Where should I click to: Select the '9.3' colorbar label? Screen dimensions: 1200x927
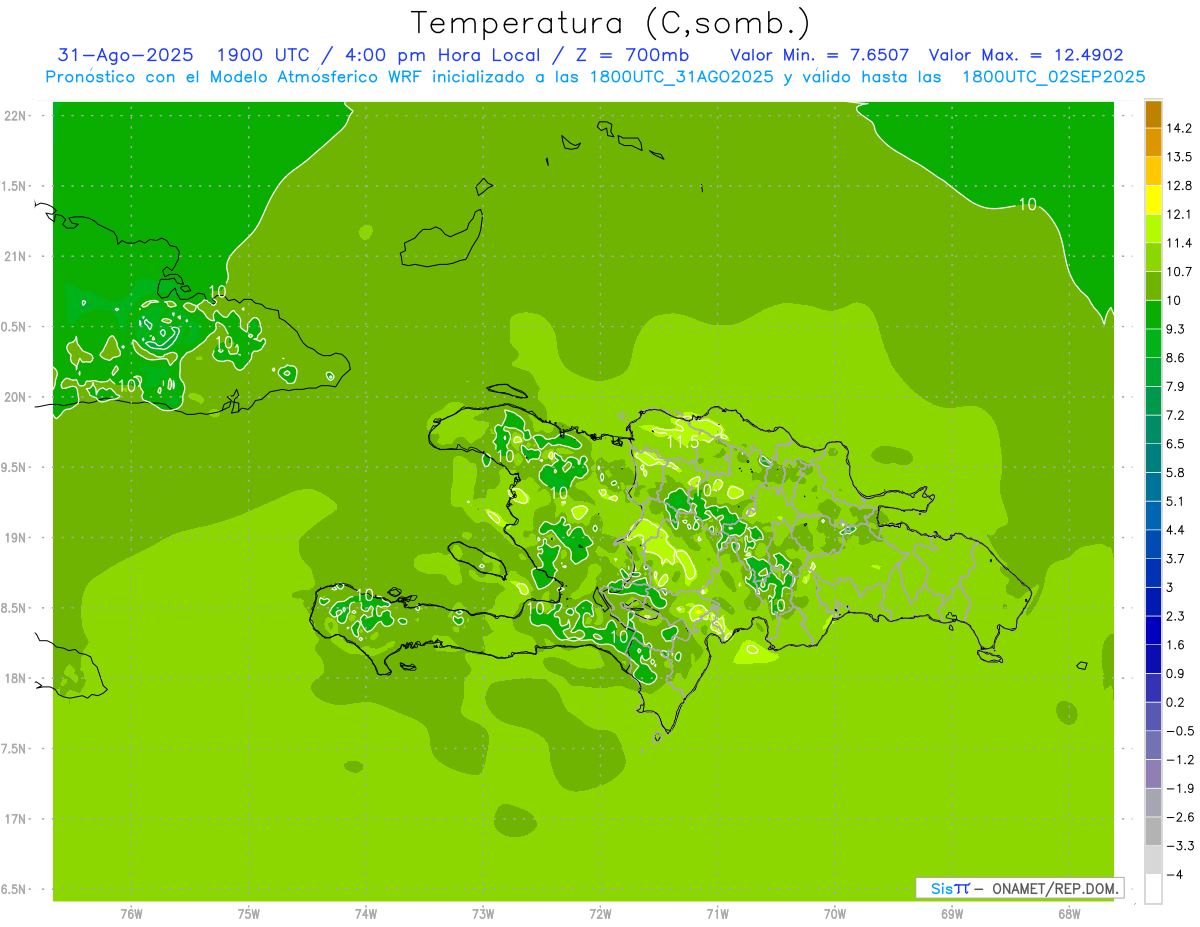(x=1176, y=329)
